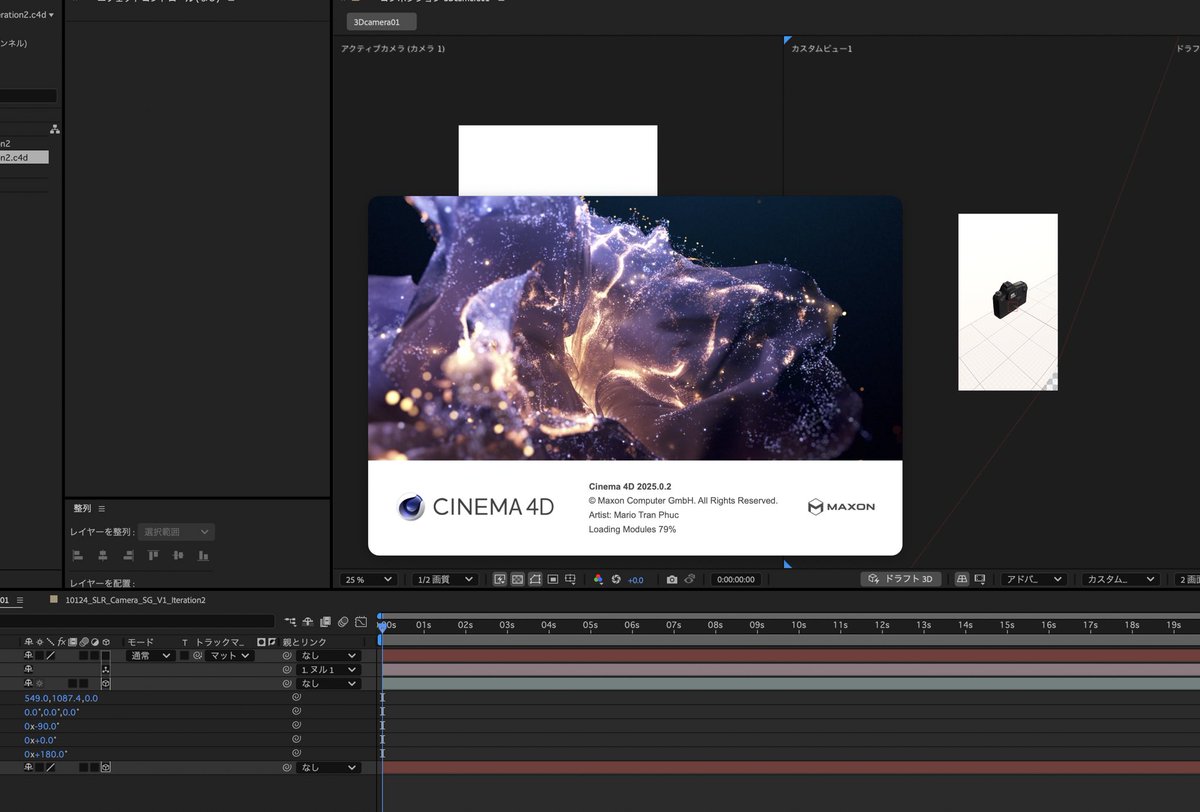Open the 25 % magnification dropdown
This screenshot has width=1200, height=812.
[369, 579]
